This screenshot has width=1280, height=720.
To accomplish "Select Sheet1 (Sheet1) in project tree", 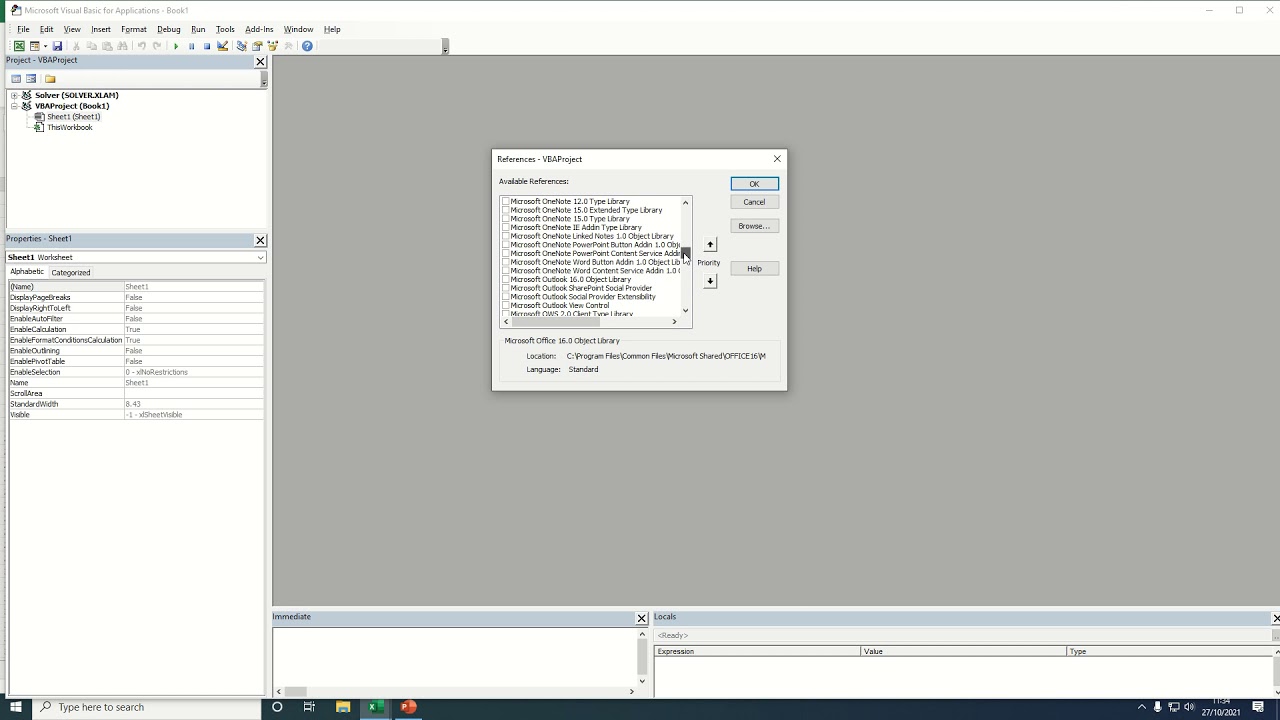I will pos(73,117).
